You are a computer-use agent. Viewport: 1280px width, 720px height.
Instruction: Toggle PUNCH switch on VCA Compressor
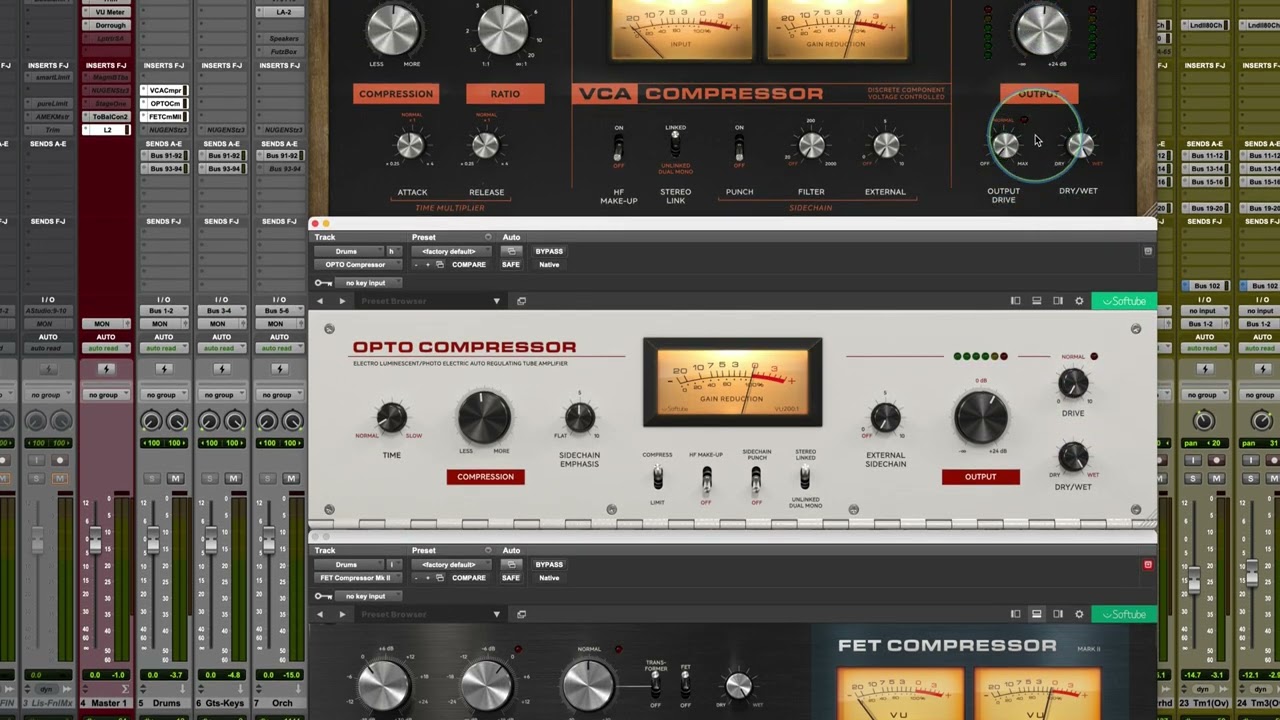739,148
